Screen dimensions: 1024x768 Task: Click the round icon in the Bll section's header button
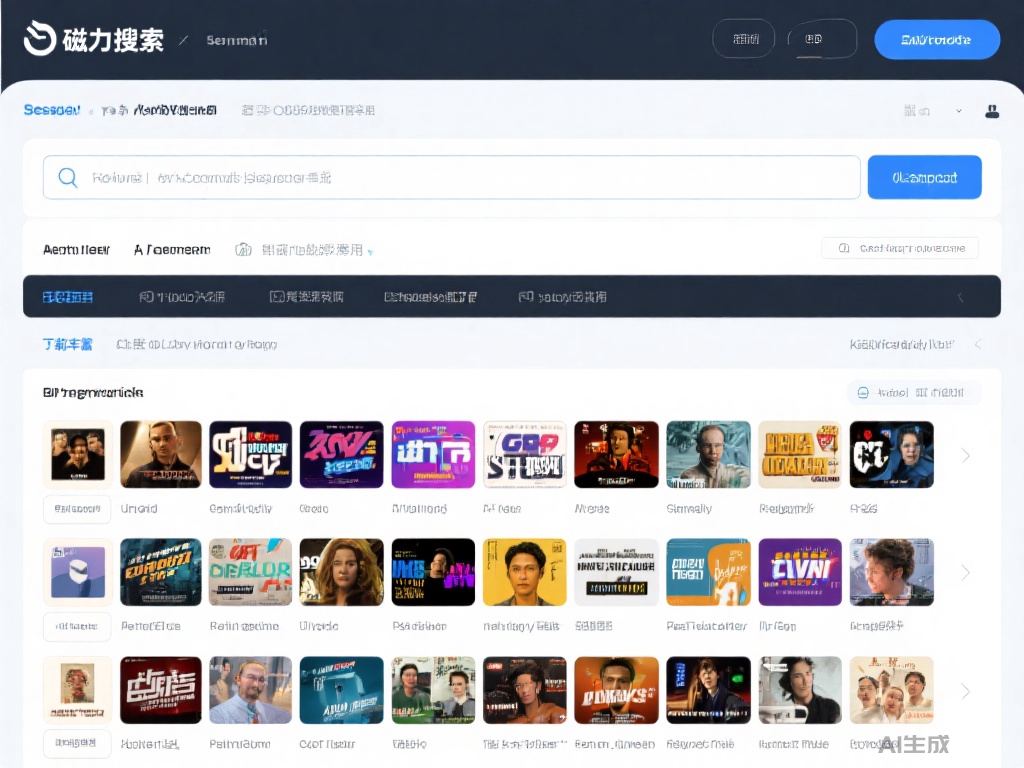(863, 392)
